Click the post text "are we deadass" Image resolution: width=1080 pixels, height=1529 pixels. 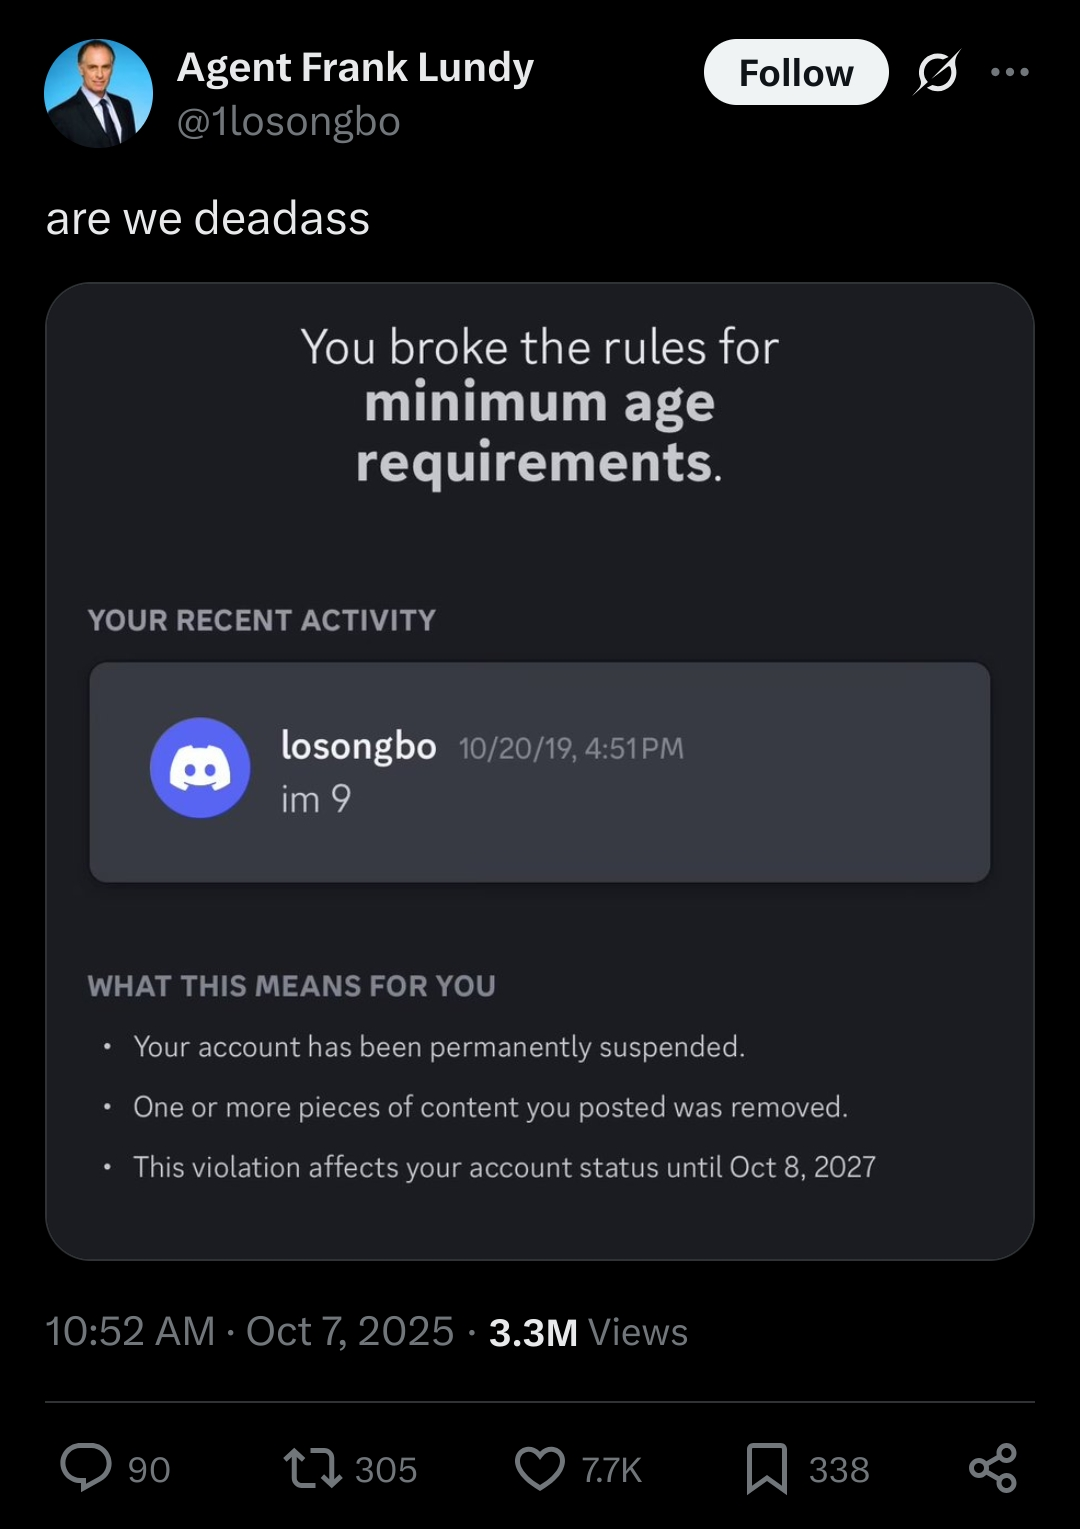[x=208, y=218]
